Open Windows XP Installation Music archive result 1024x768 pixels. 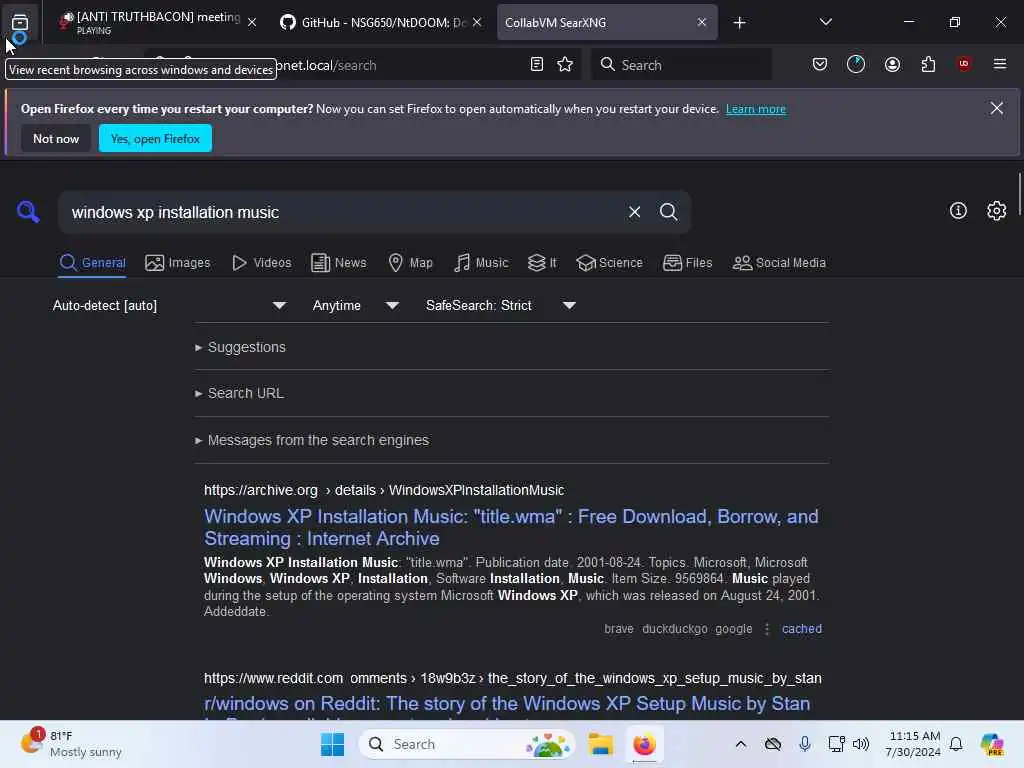click(511, 527)
